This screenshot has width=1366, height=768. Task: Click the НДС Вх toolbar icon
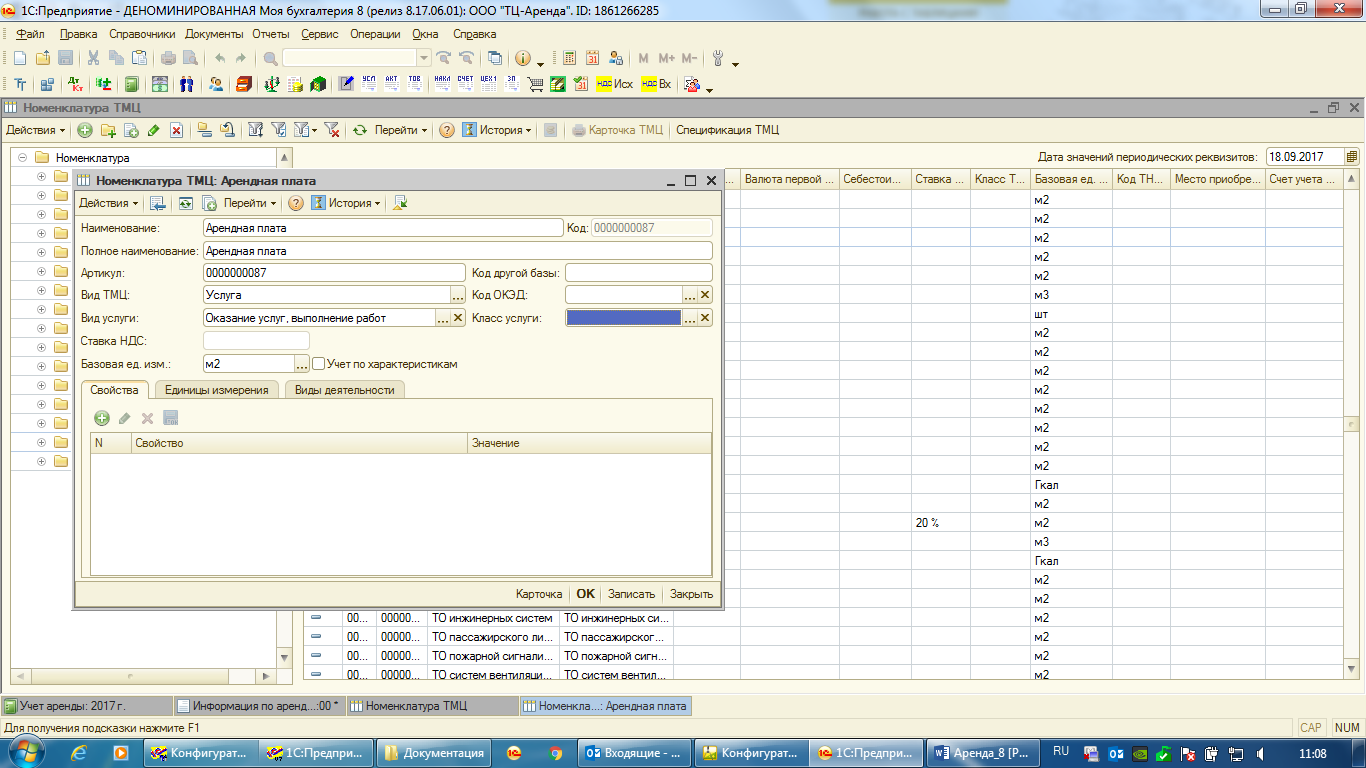656,85
